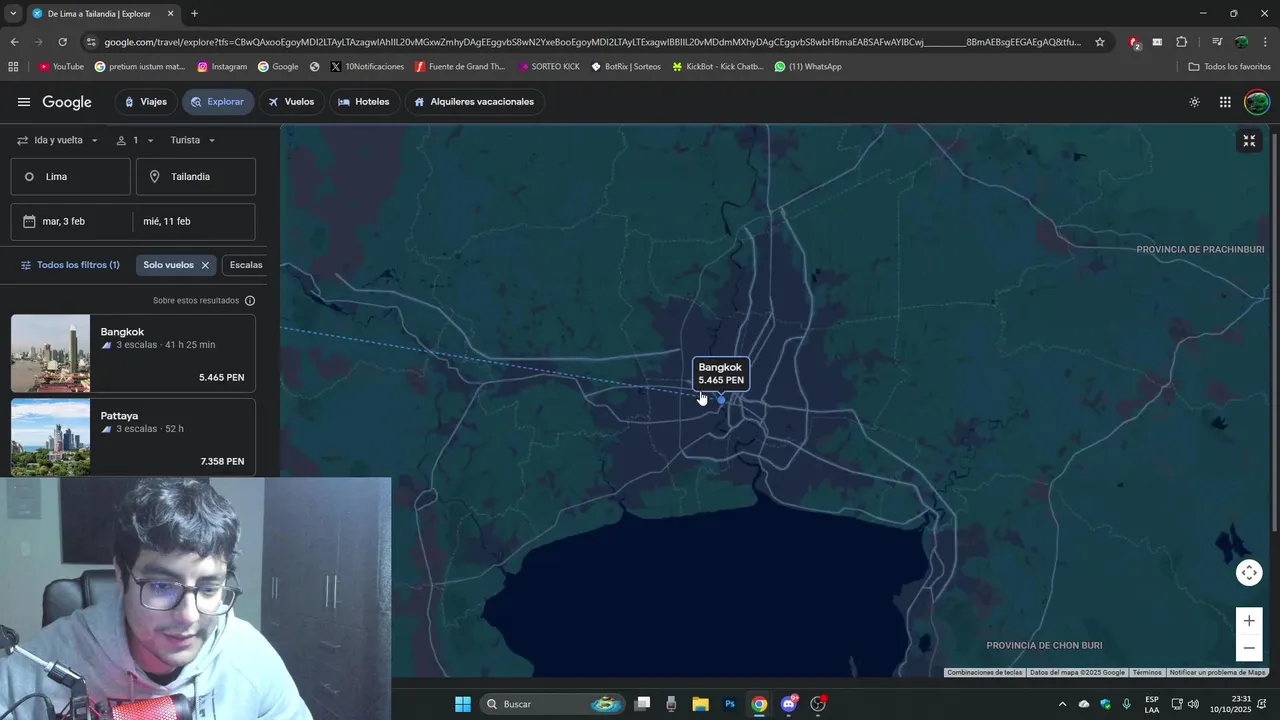Toggle the light/dark theme sun icon
1280x720 pixels.
(1194, 102)
